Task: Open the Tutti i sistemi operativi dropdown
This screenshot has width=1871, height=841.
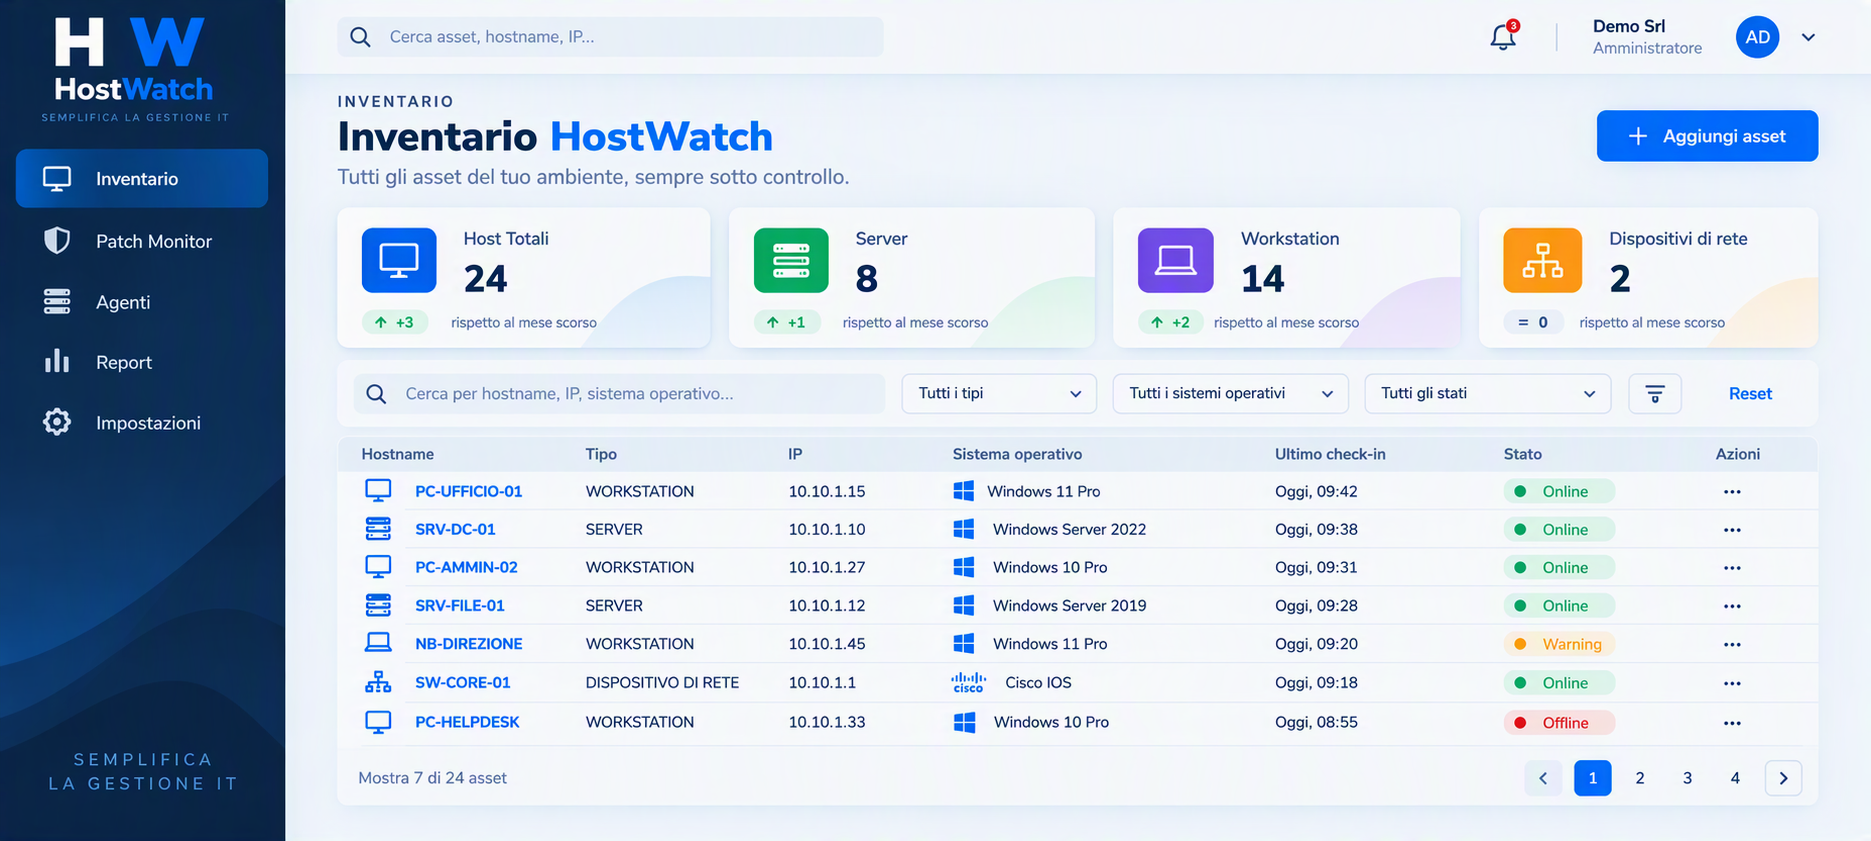Action: point(1230,394)
